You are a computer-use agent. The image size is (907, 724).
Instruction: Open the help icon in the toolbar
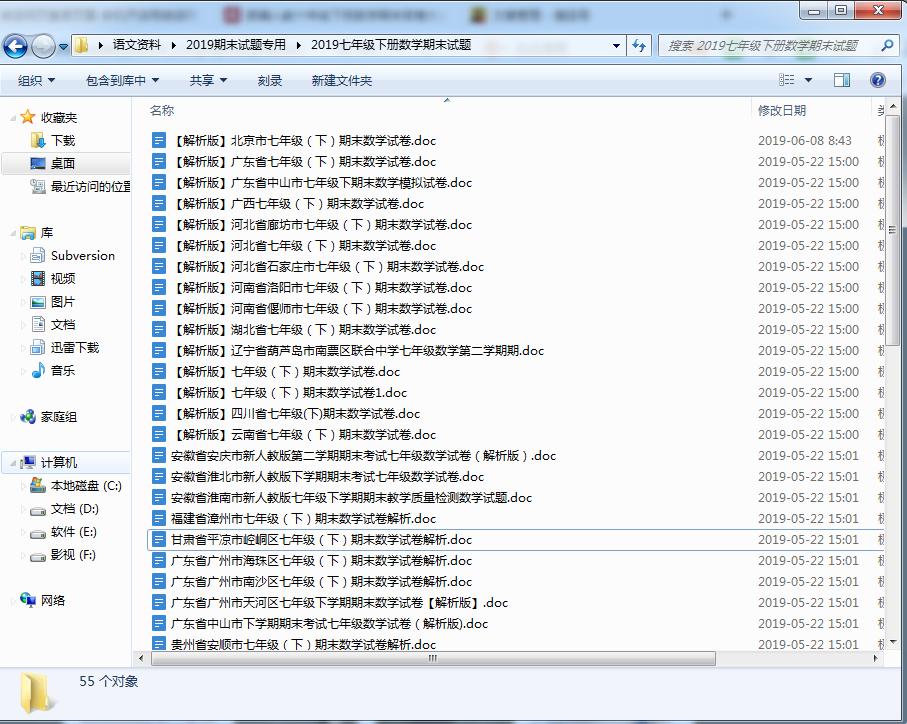coord(877,79)
